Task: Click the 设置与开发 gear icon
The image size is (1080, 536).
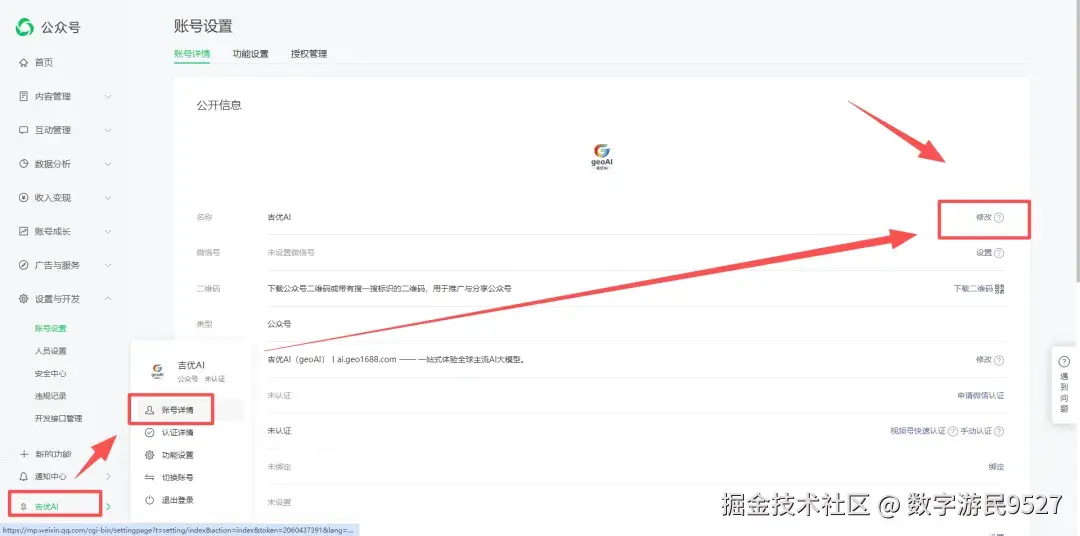Action: (24, 299)
